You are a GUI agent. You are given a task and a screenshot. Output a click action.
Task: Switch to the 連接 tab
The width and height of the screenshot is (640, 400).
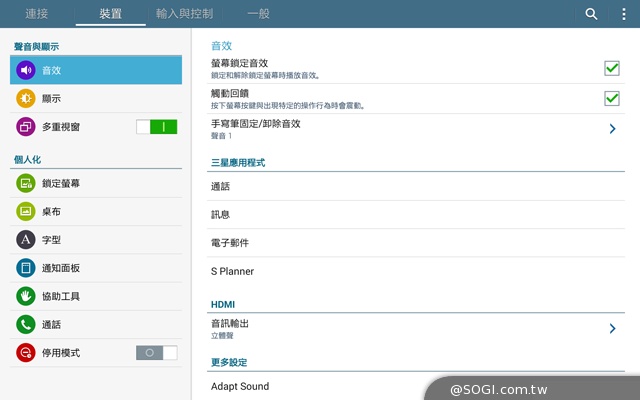(x=36, y=14)
